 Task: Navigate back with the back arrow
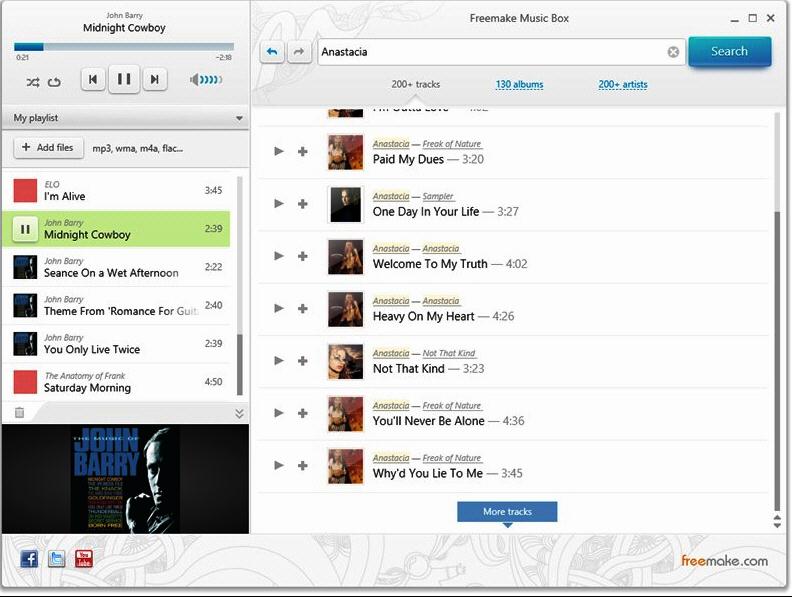click(272, 52)
